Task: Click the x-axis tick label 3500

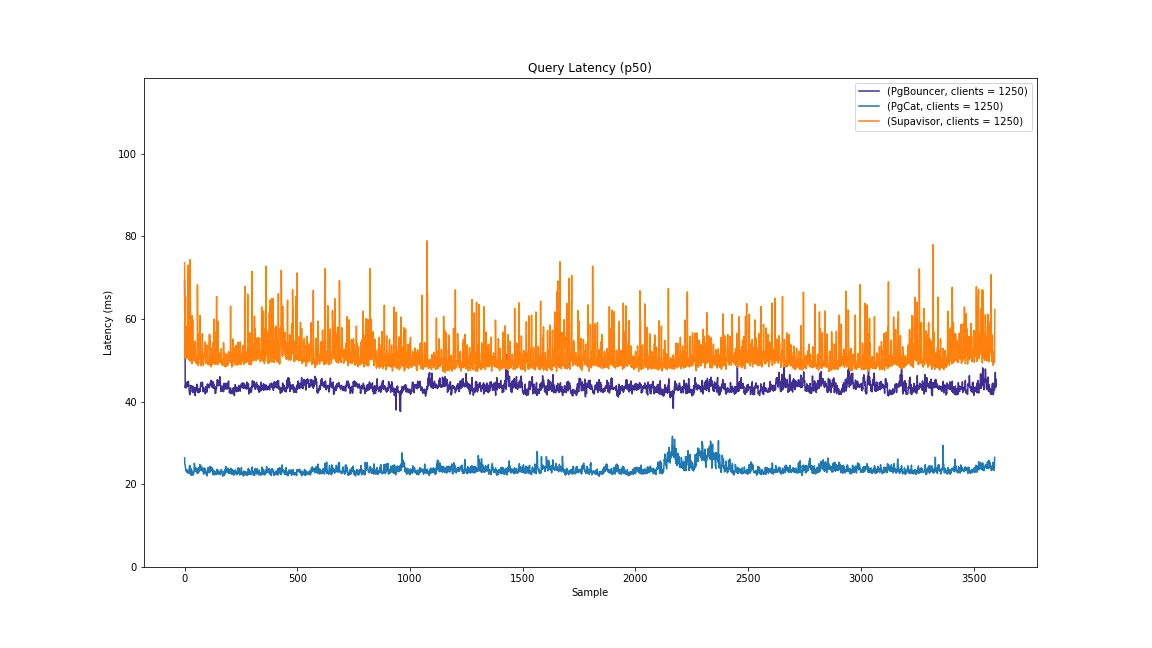Action: [x=974, y=578]
